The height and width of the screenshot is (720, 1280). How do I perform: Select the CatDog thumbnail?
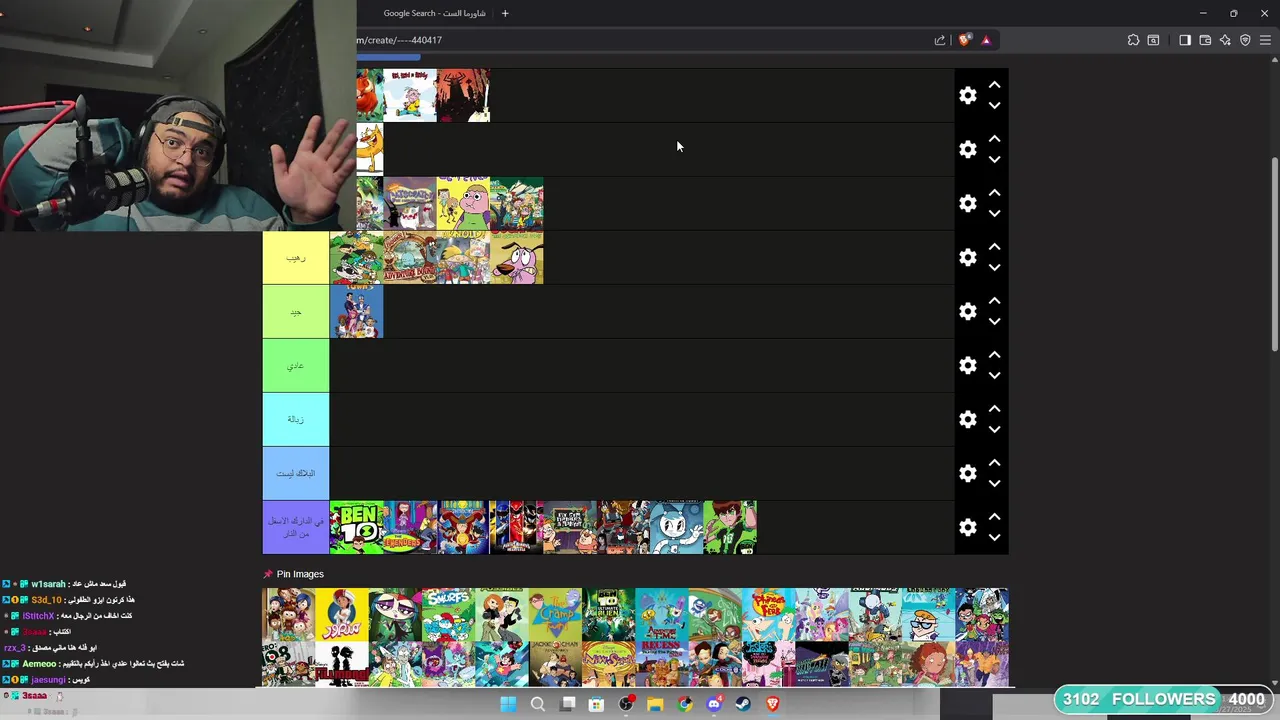(370, 150)
